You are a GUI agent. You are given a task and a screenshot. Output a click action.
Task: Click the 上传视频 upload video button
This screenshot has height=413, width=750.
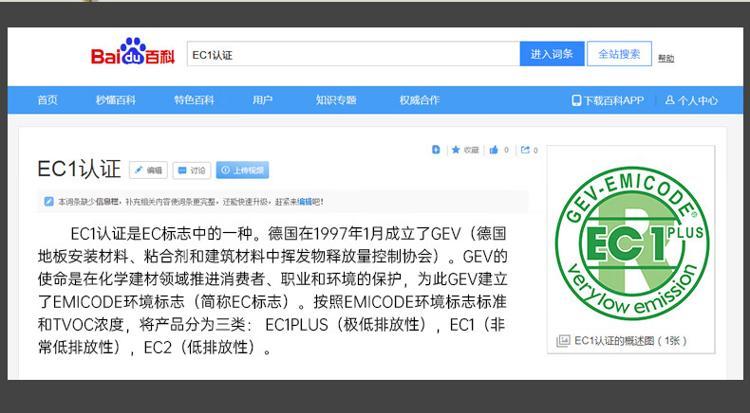[243, 170]
